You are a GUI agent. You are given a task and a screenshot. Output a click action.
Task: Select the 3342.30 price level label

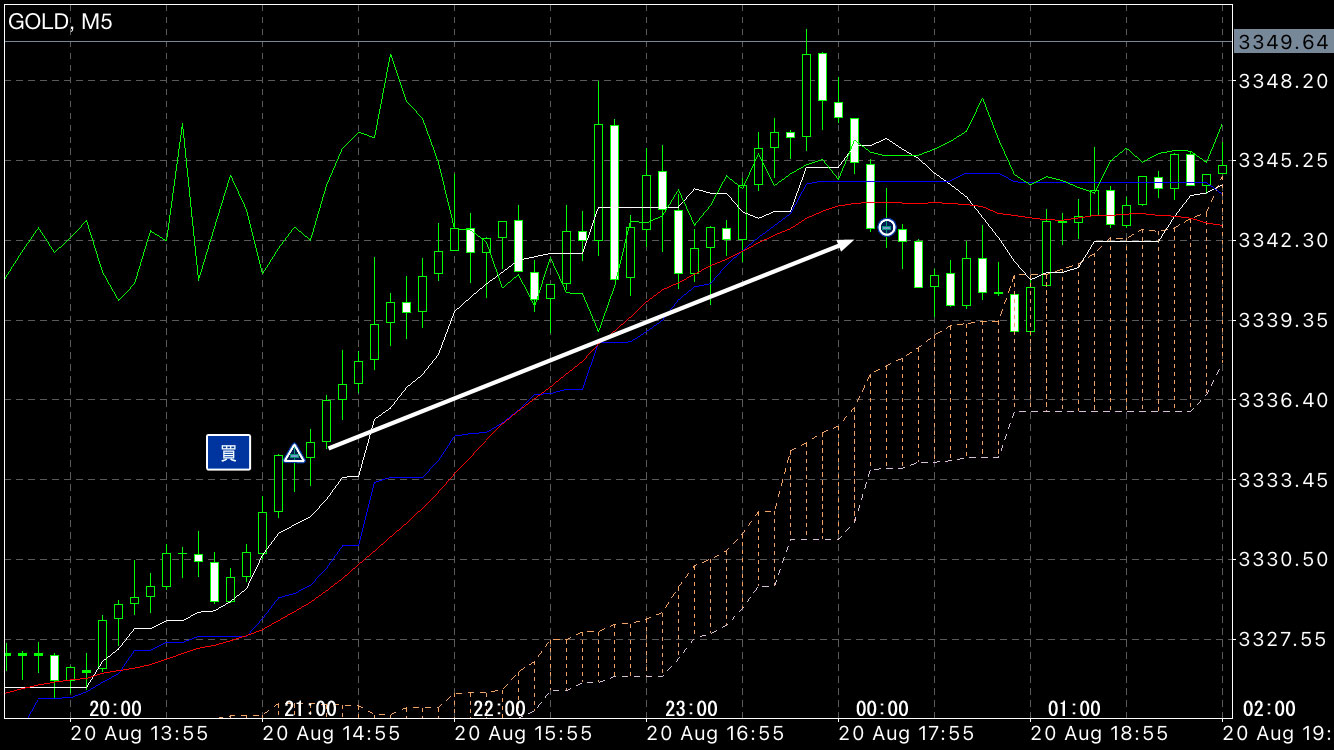tap(1283, 240)
